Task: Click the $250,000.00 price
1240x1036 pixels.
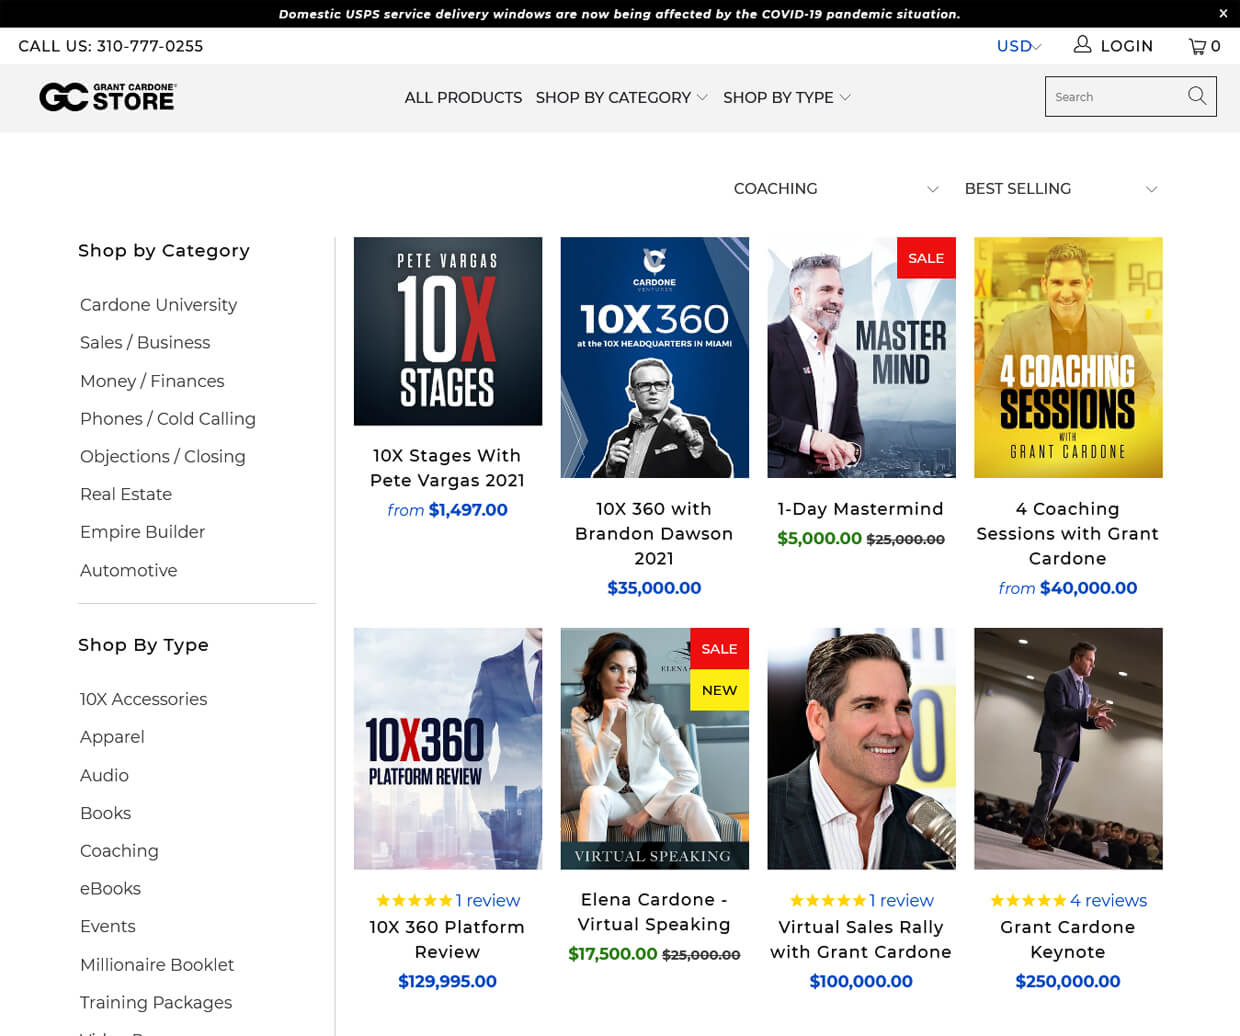Action: point(1068,981)
